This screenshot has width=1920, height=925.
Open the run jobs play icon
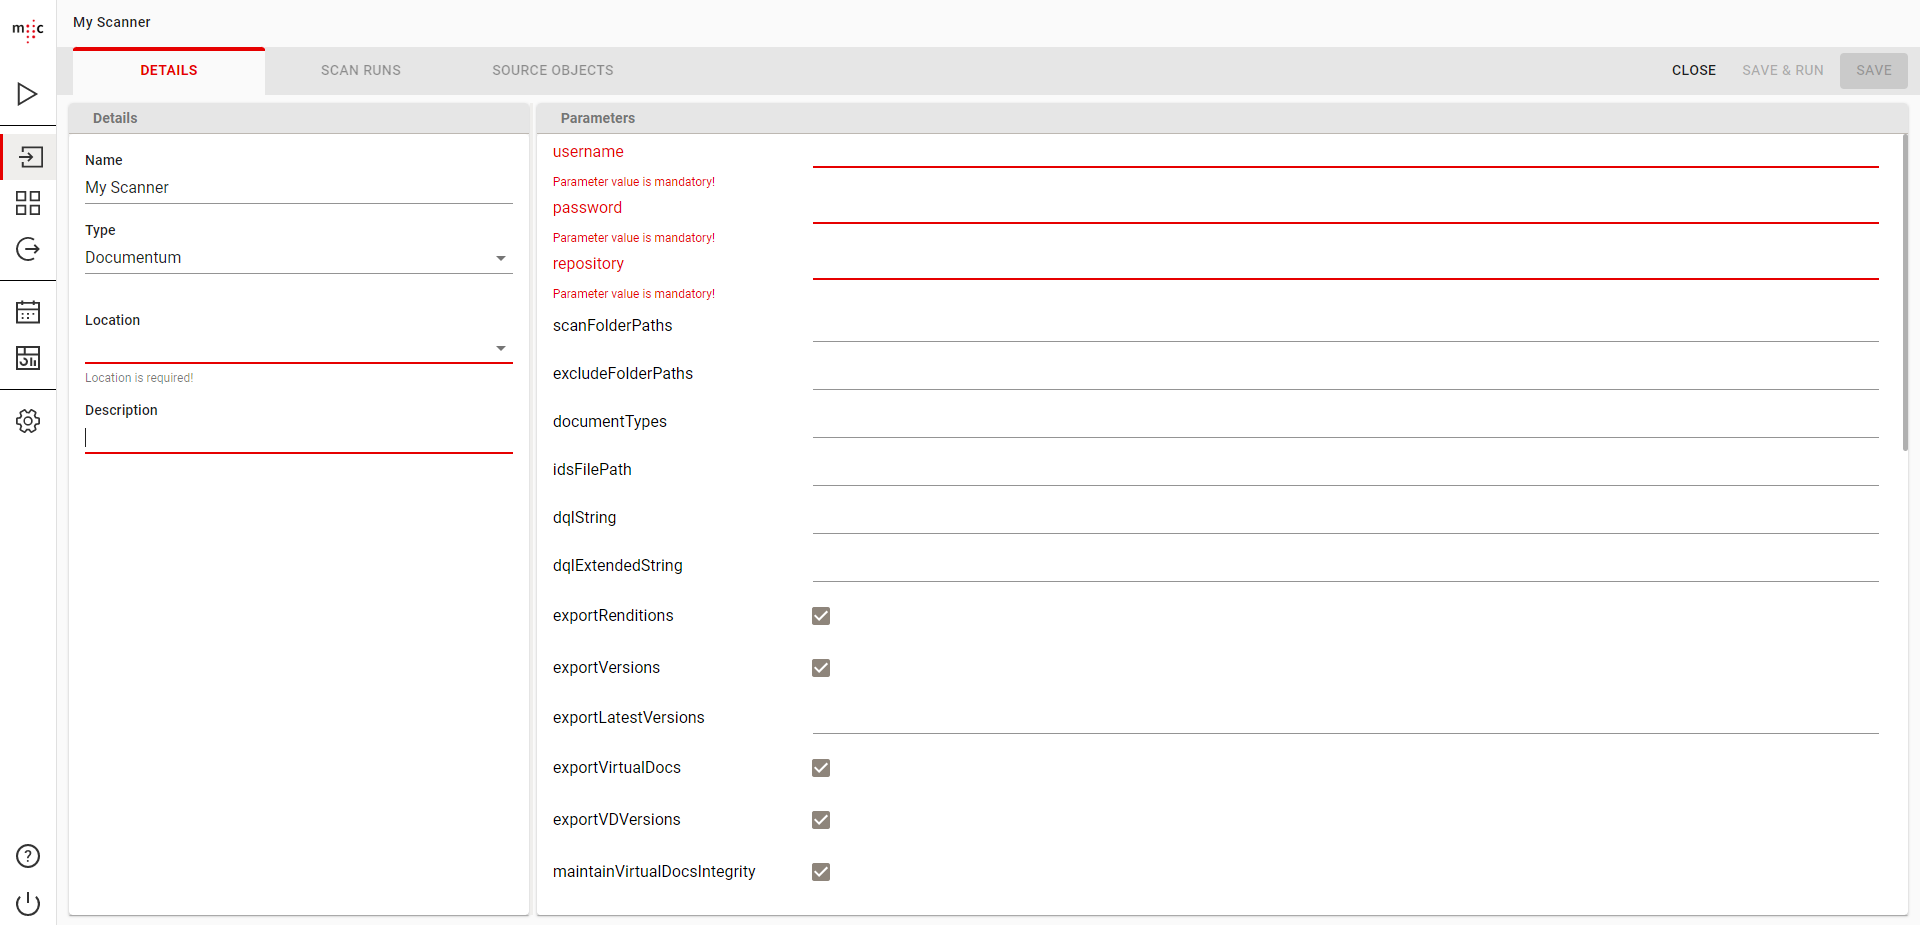click(28, 93)
